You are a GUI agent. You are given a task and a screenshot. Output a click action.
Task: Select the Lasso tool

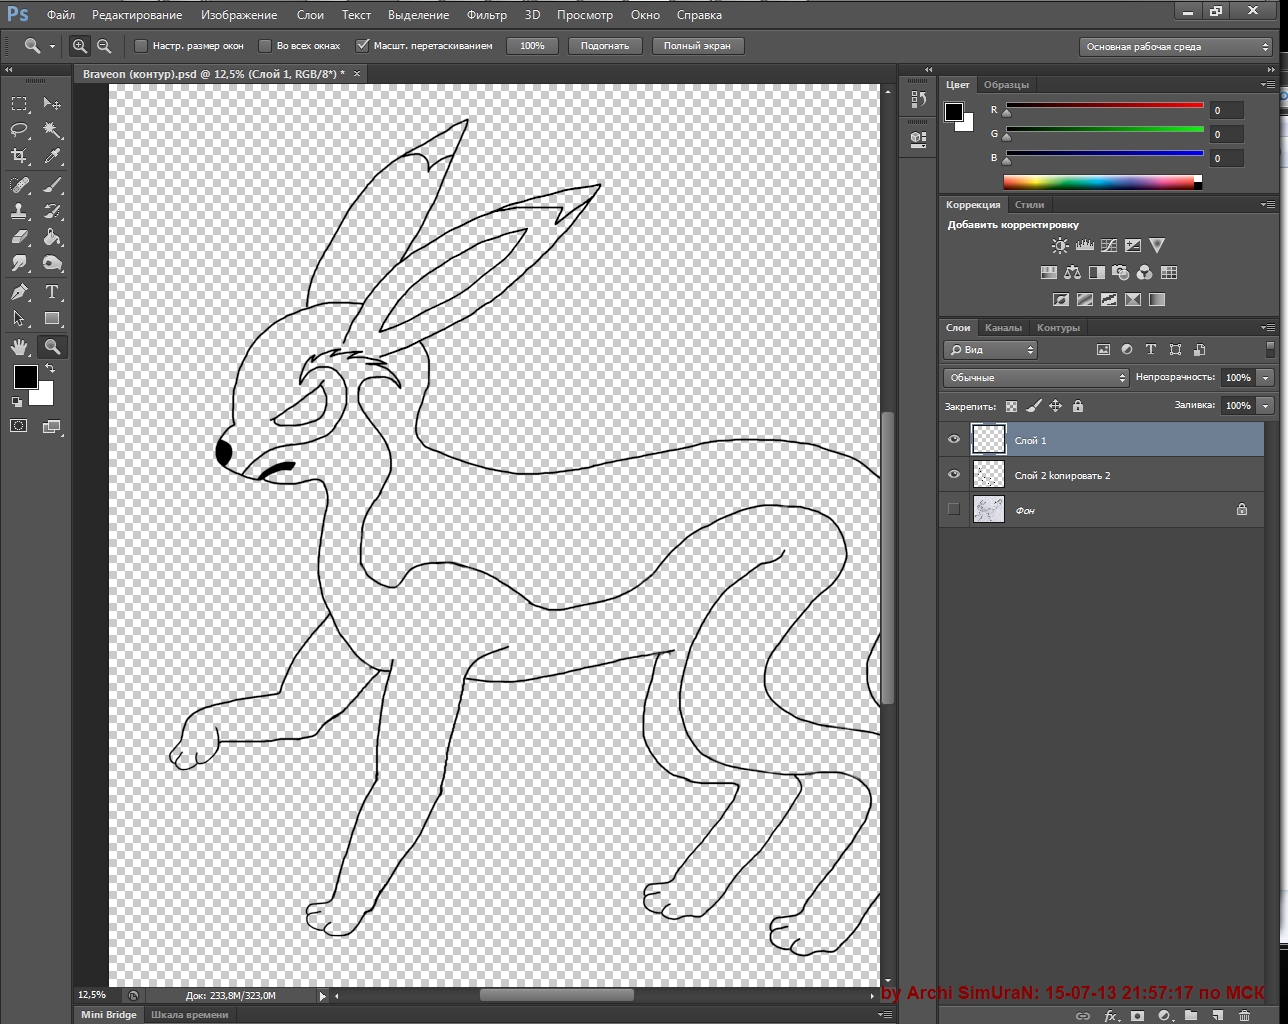19,131
